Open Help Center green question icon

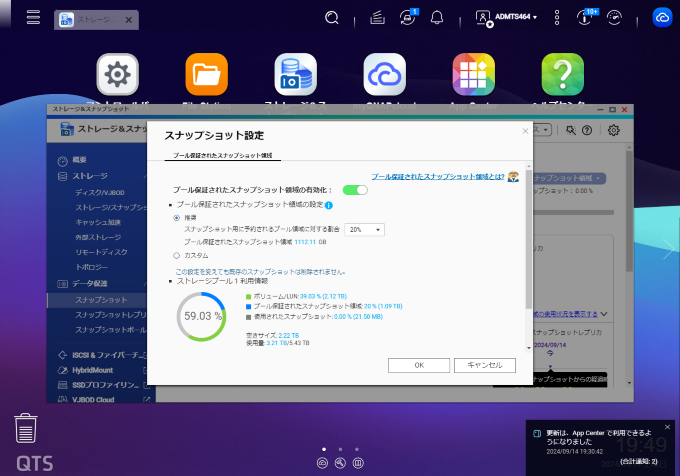point(562,75)
